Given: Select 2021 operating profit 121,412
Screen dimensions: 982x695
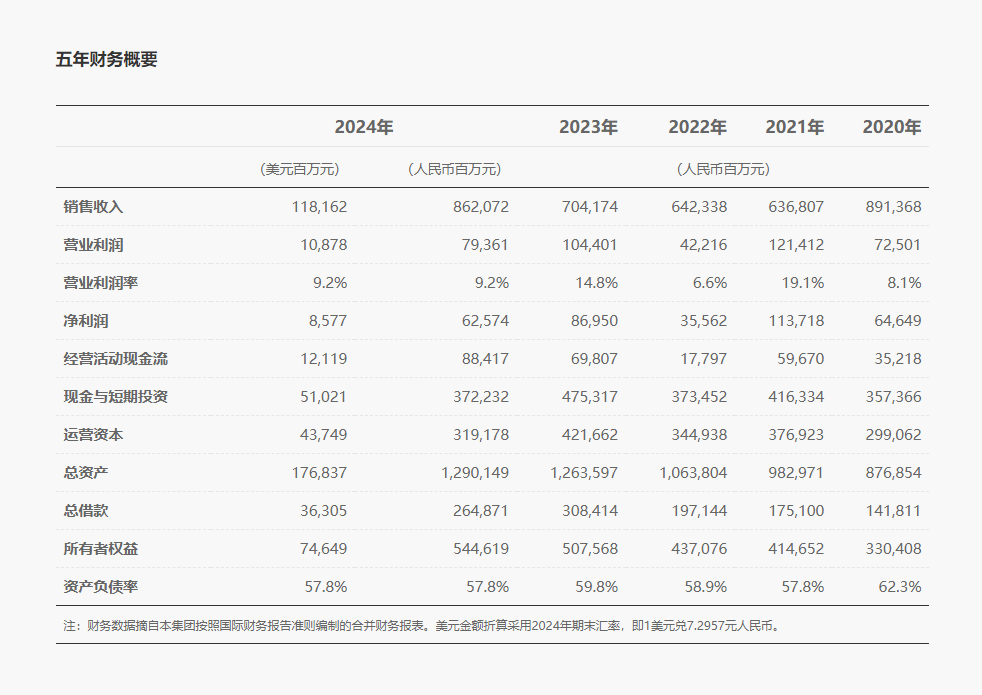Looking at the screenshot, I should pos(796,245).
